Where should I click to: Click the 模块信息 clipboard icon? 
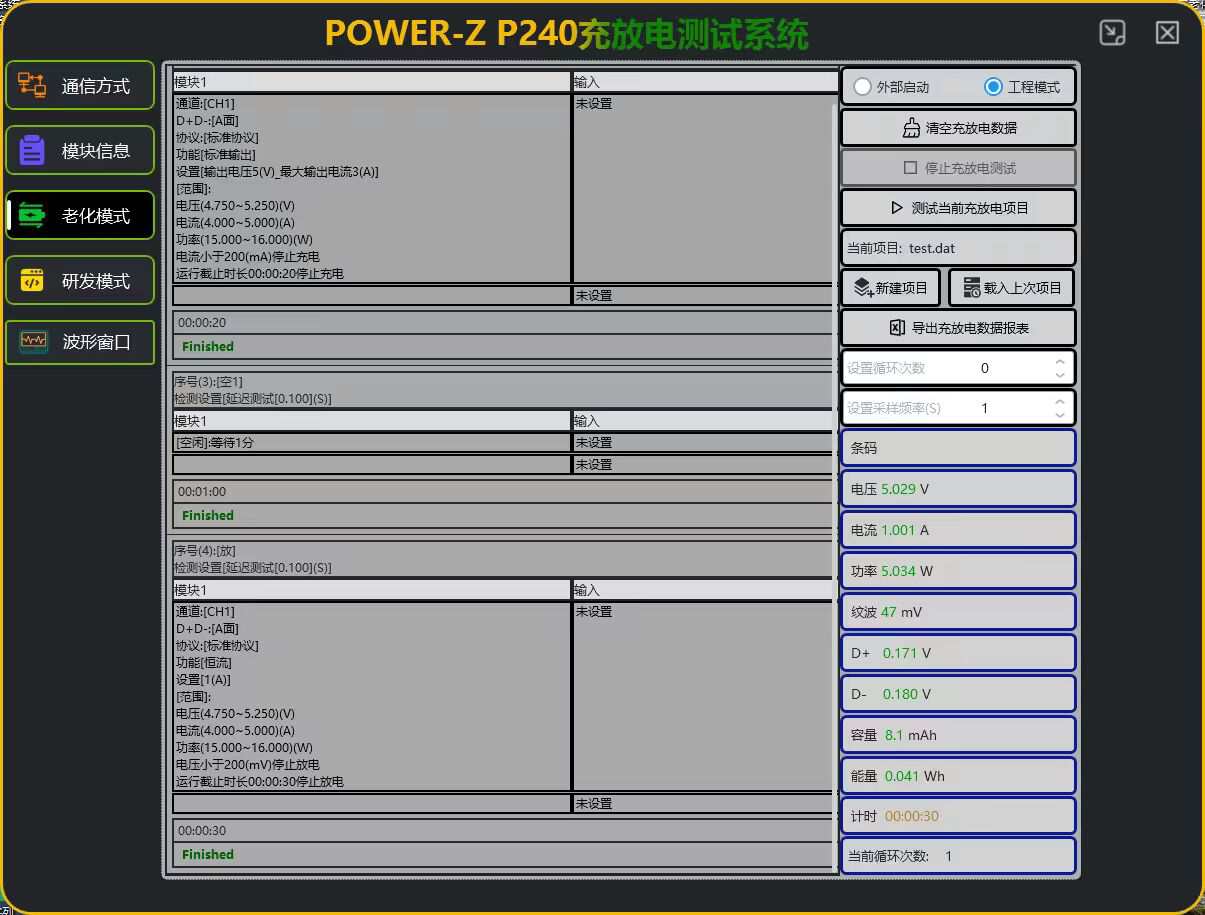32,151
